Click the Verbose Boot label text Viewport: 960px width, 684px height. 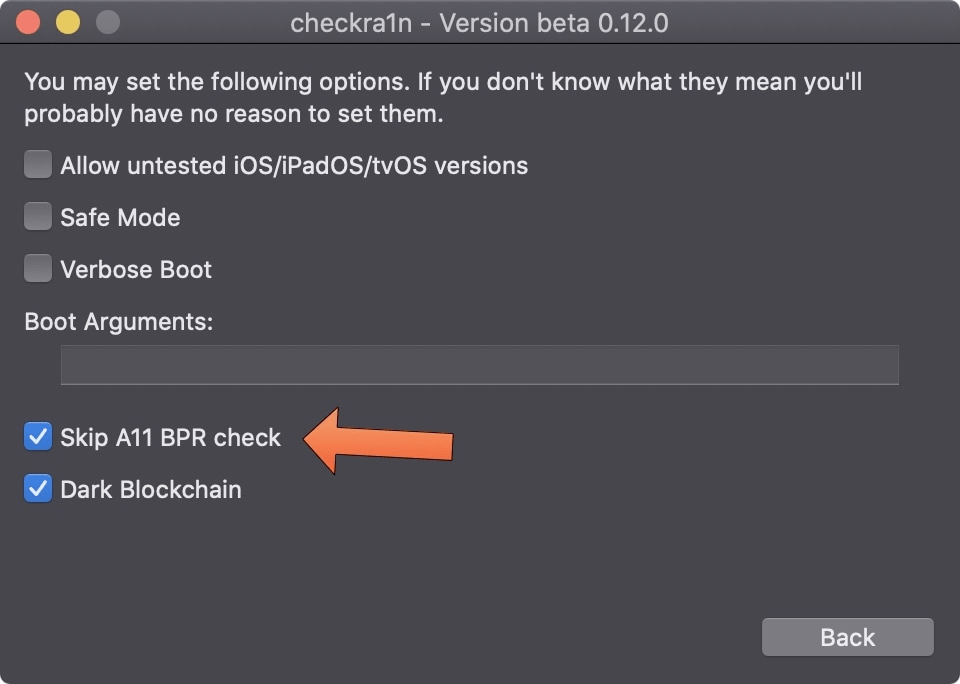135,268
